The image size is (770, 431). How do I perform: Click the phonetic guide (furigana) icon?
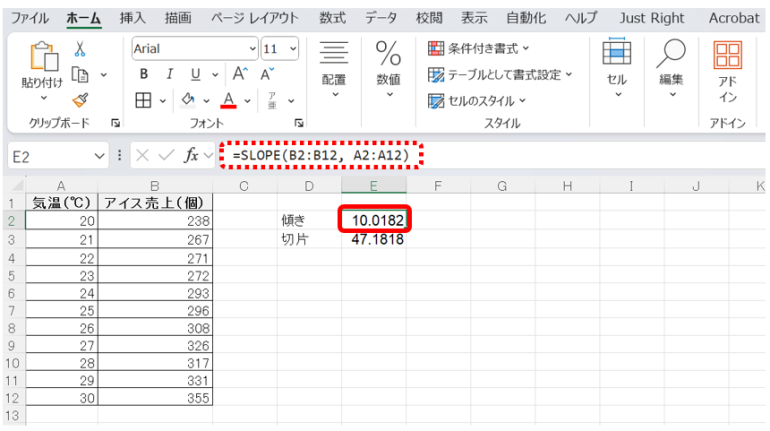pos(272,100)
